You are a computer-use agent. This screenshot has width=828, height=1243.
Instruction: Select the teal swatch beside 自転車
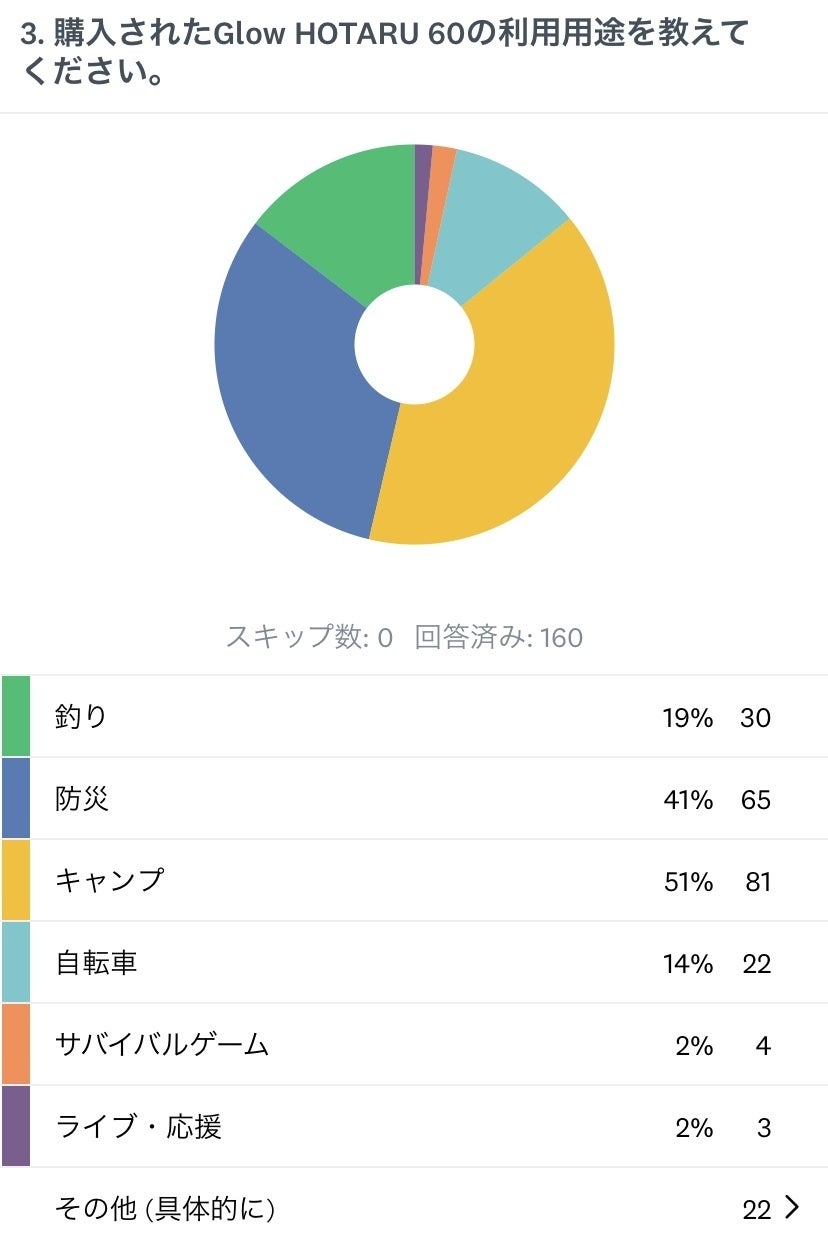click(x=16, y=962)
